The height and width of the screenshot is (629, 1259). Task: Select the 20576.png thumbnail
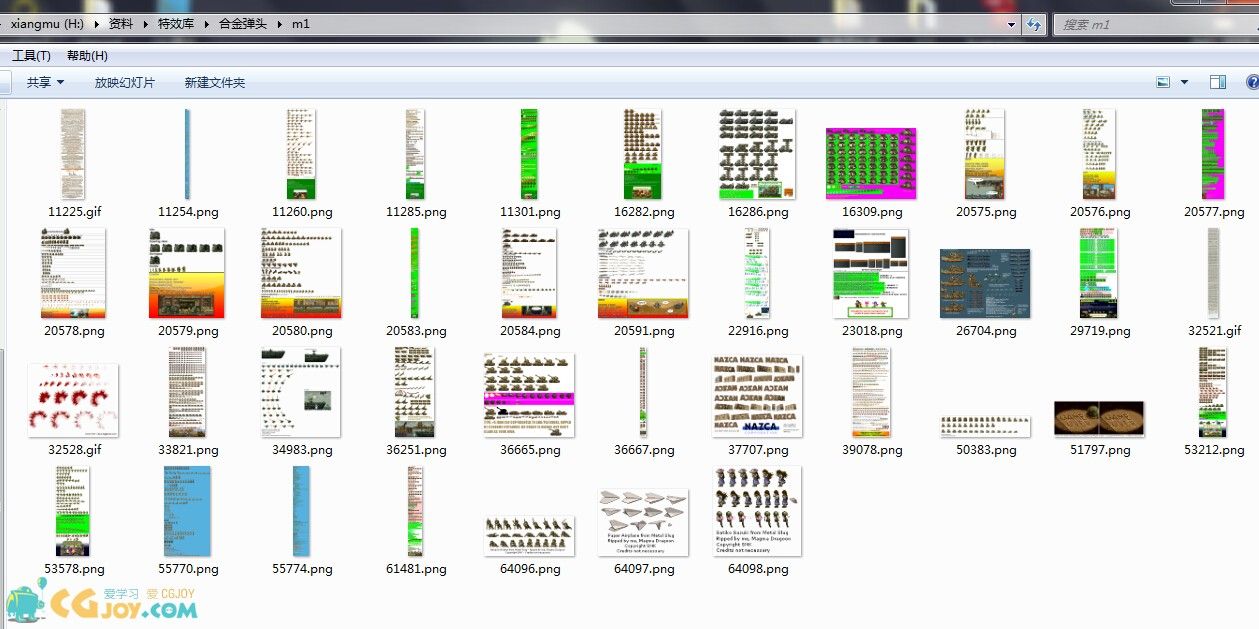[x=1100, y=154]
